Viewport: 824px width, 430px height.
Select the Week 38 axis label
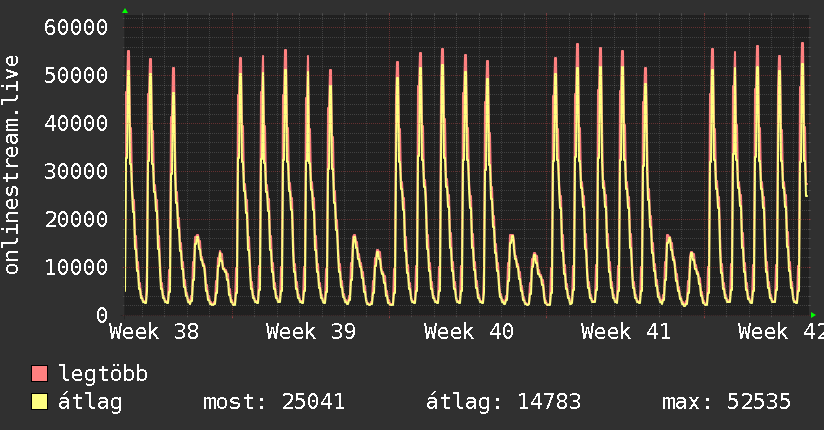[154, 332]
